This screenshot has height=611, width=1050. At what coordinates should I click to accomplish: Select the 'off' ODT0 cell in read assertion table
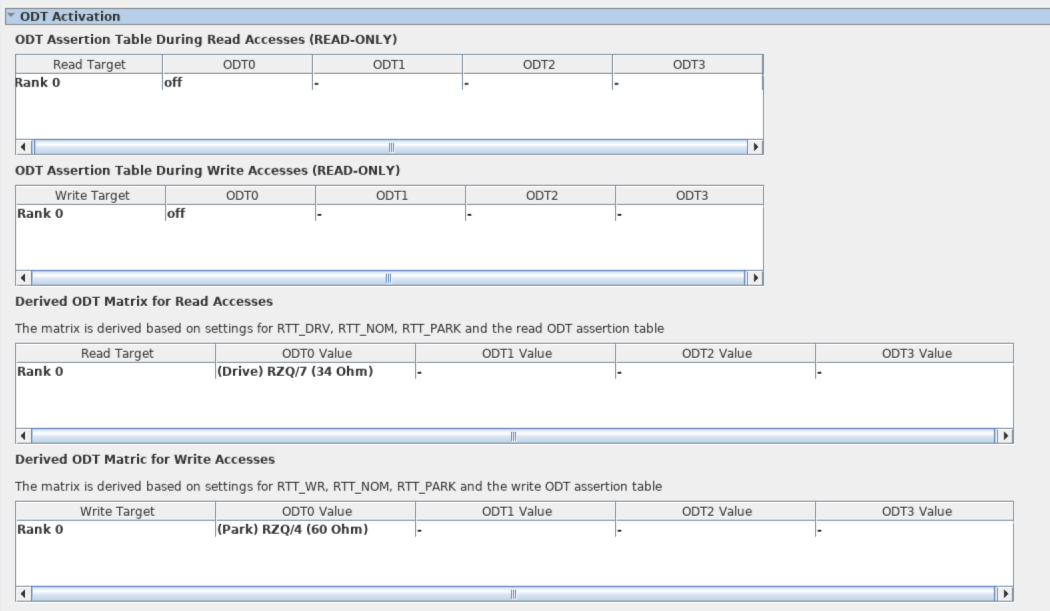click(x=236, y=83)
